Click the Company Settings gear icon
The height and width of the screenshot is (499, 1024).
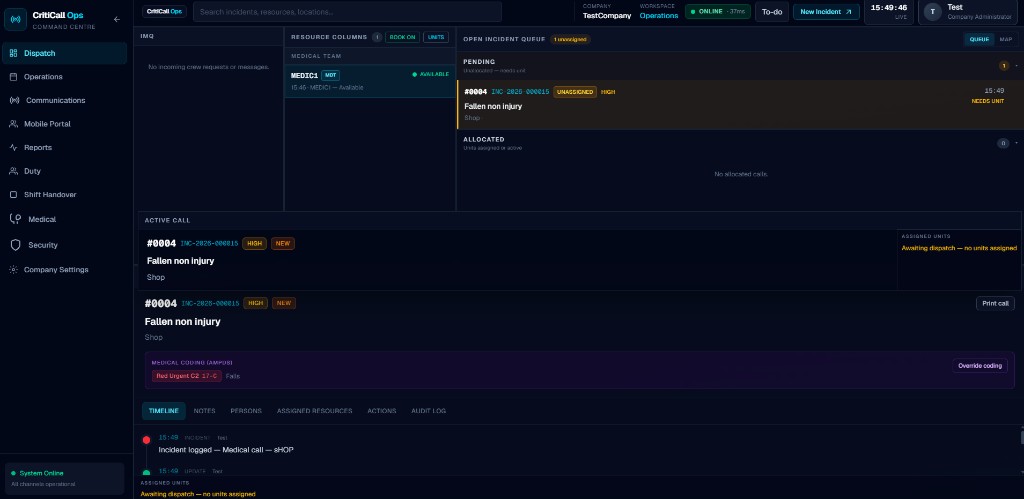pos(13,270)
